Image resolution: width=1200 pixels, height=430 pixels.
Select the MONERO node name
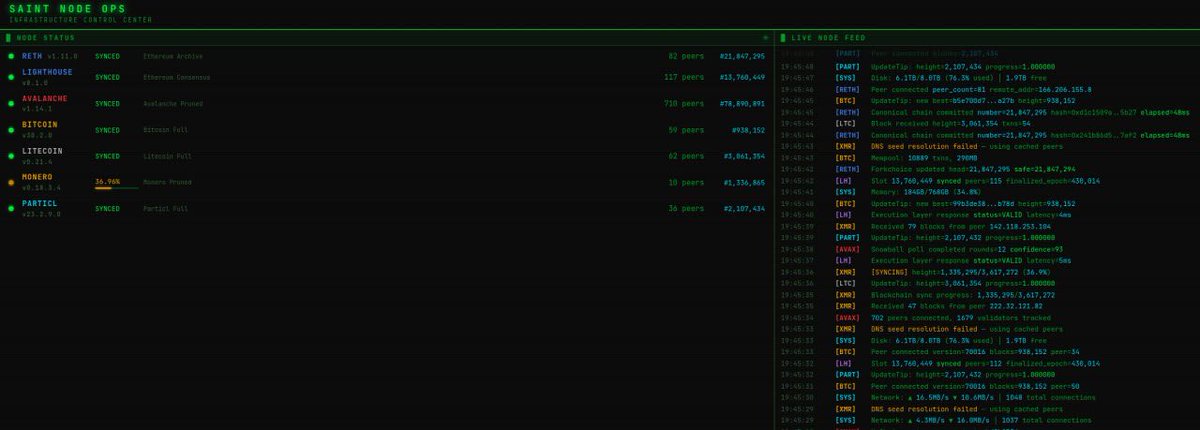tap(37, 177)
